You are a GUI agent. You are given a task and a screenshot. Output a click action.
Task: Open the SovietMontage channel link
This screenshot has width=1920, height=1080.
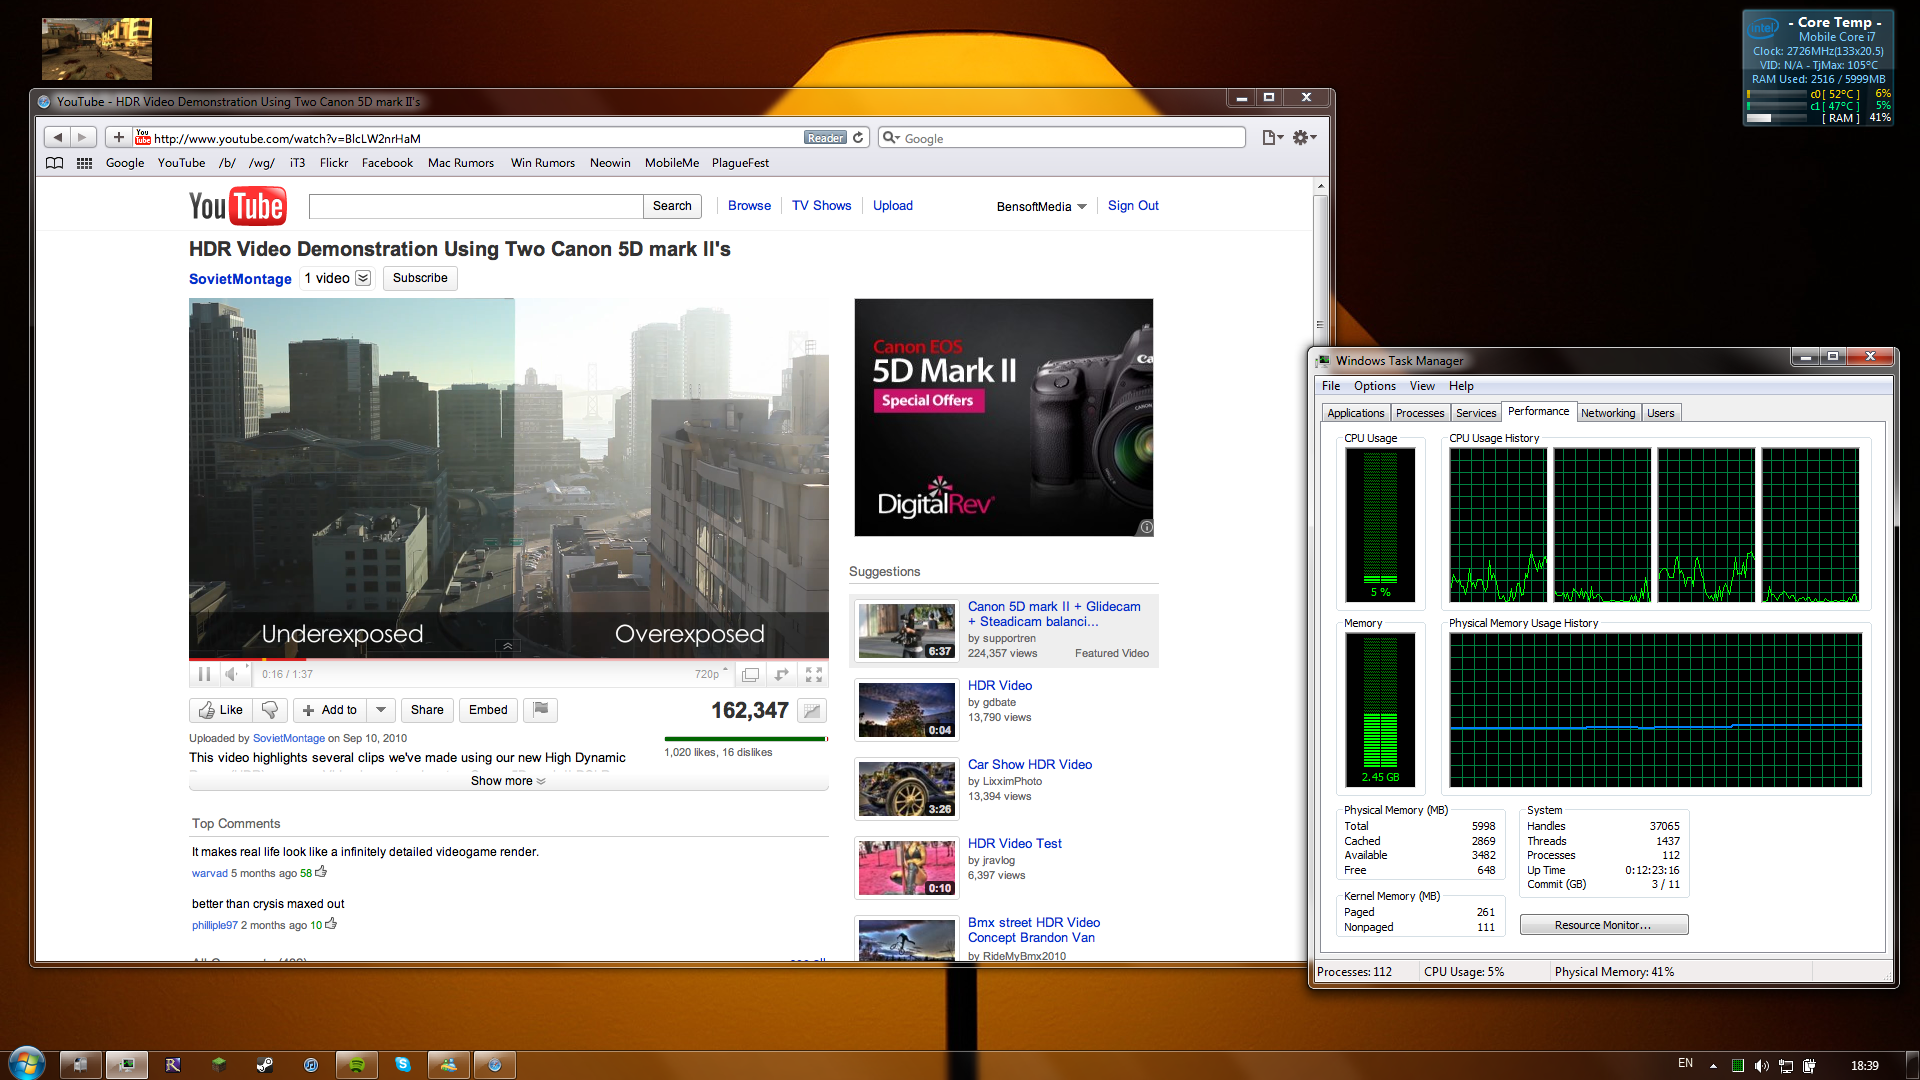[240, 279]
